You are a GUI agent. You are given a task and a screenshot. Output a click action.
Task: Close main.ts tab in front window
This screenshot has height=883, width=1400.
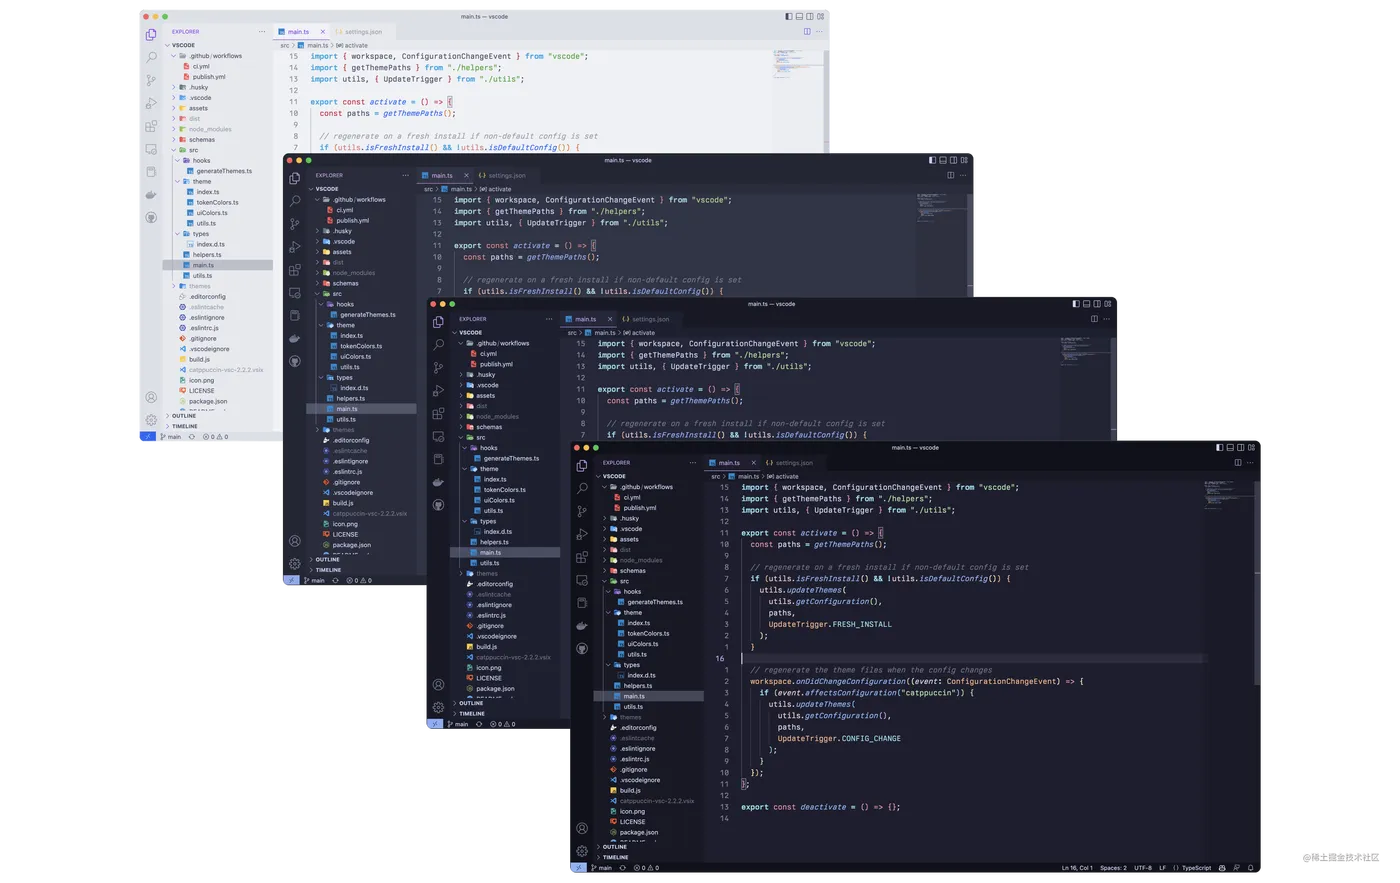[753, 463]
